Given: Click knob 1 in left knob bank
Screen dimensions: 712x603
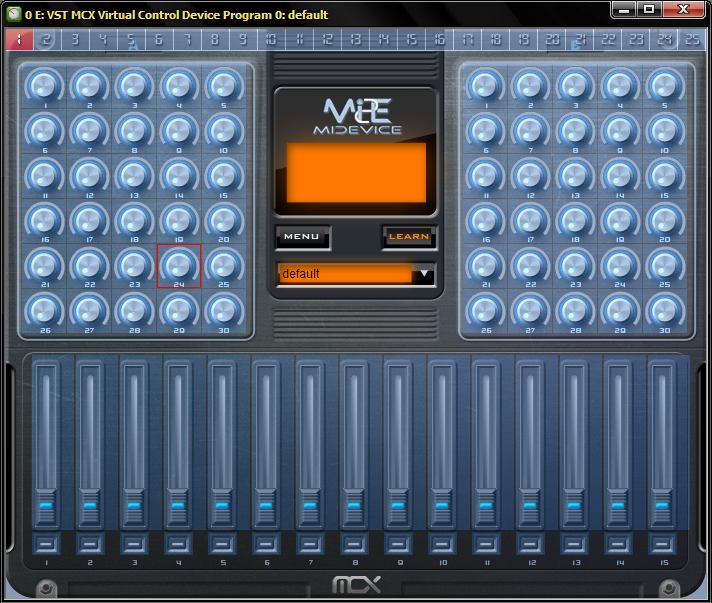Looking at the screenshot, I should click(44, 85).
